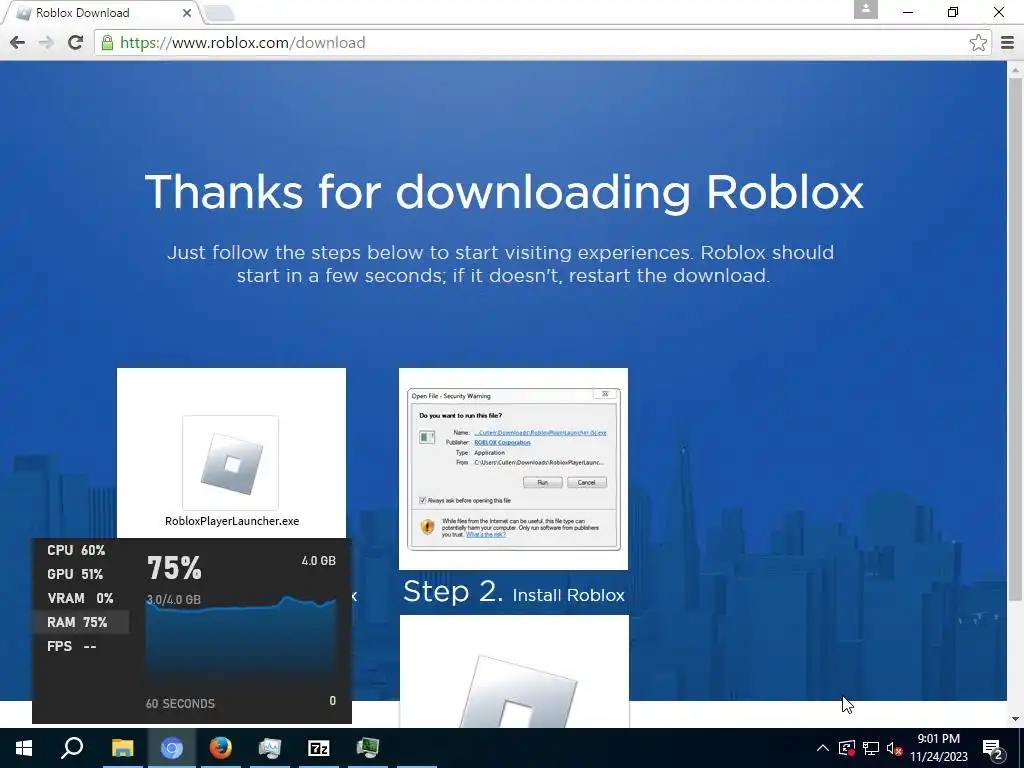Image resolution: width=1024 pixels, height=768 pixels.
Task: Reload the Roblox download page
Action: pyautogui.click(x=75, y=43)
